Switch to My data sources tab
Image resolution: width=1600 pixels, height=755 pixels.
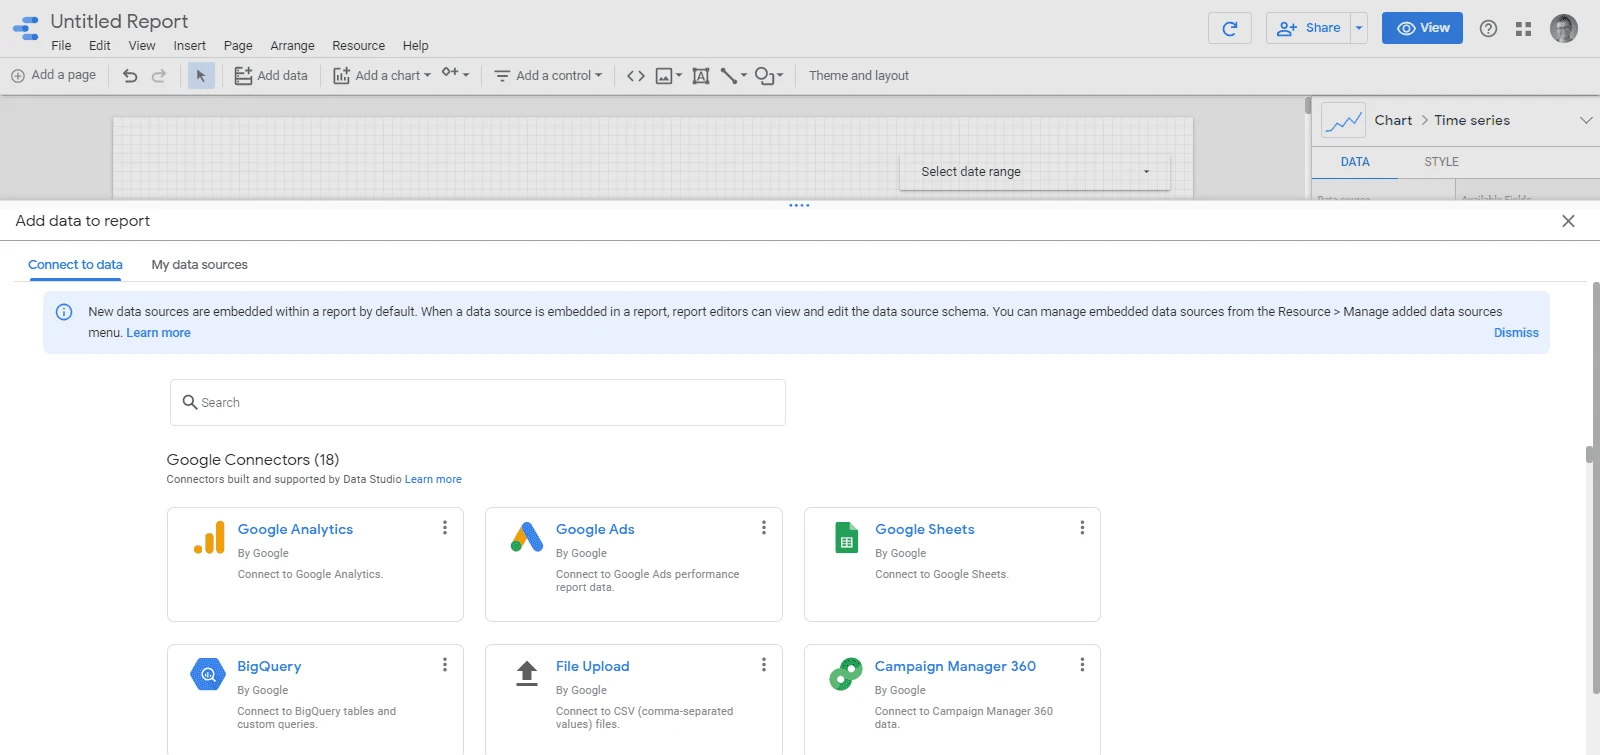[x=199, y=265]
